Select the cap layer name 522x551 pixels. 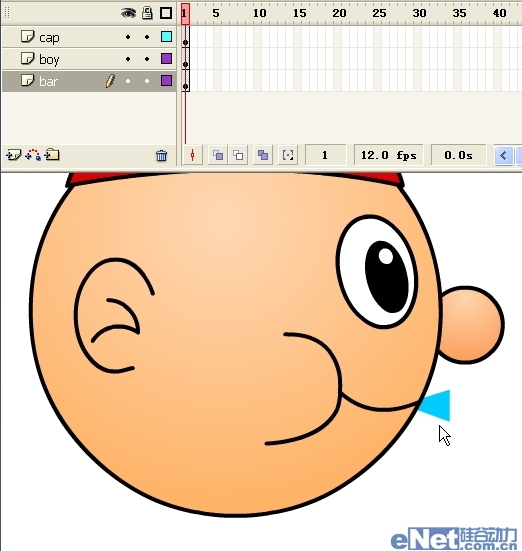pos(49,38)
